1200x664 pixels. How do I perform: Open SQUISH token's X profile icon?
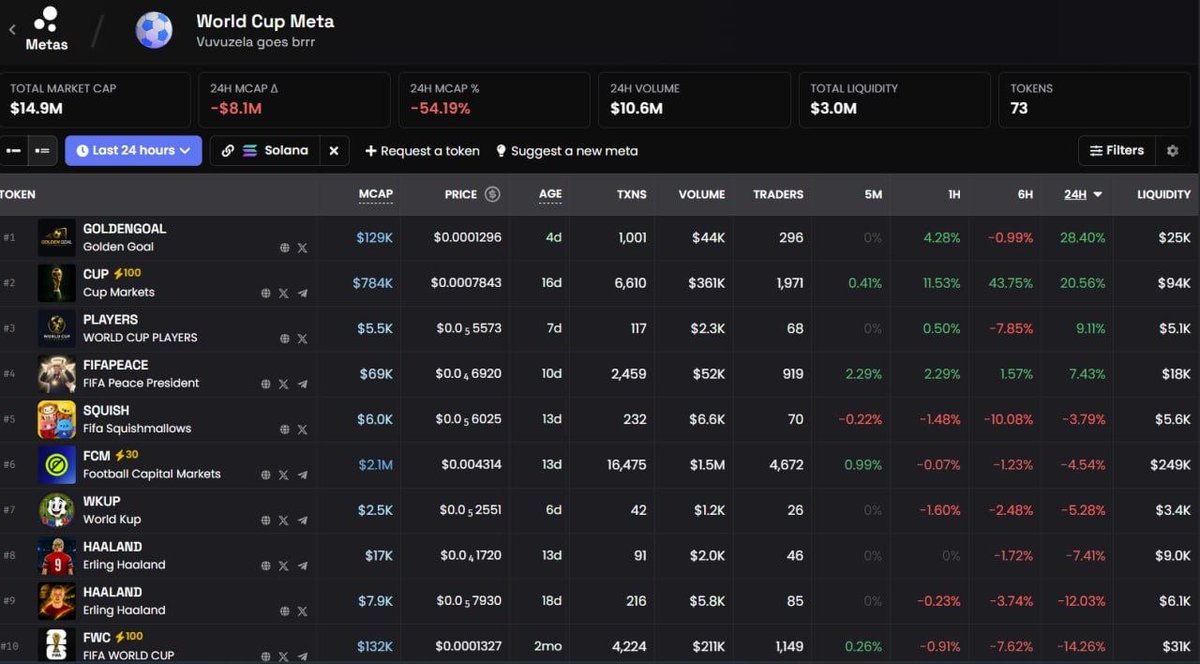tap(303, 430)
